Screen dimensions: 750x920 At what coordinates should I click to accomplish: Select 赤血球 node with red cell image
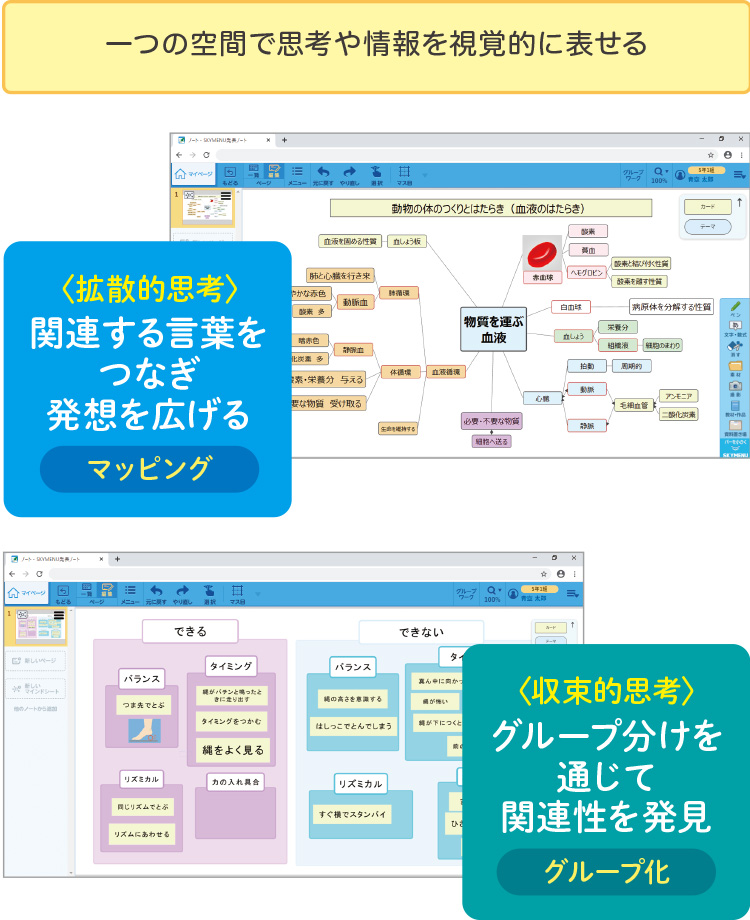pyautogui.click(x=542, y=260)
